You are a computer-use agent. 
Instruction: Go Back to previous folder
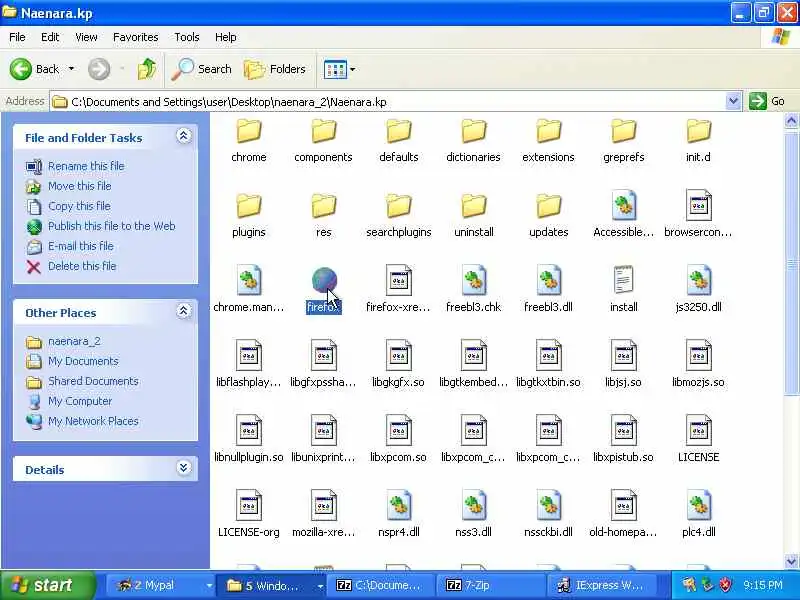point(34,69)
